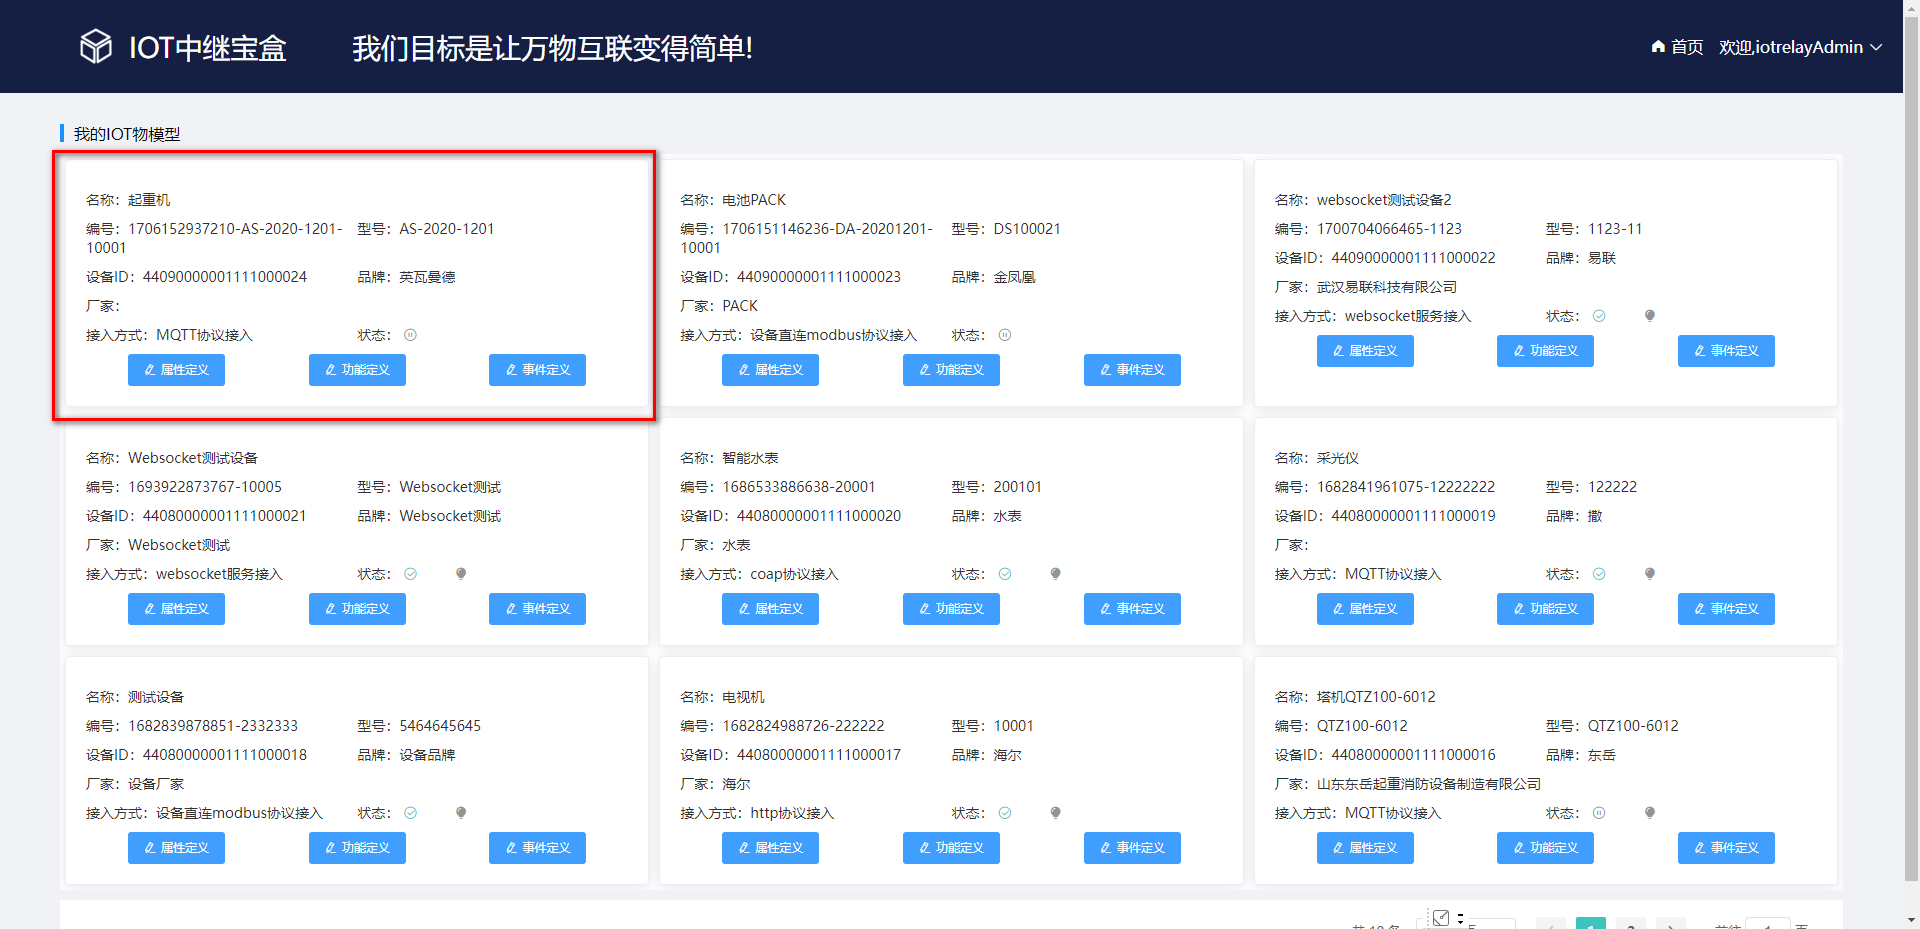Click the IOT中继宝盒 cube logo icon

95,46
